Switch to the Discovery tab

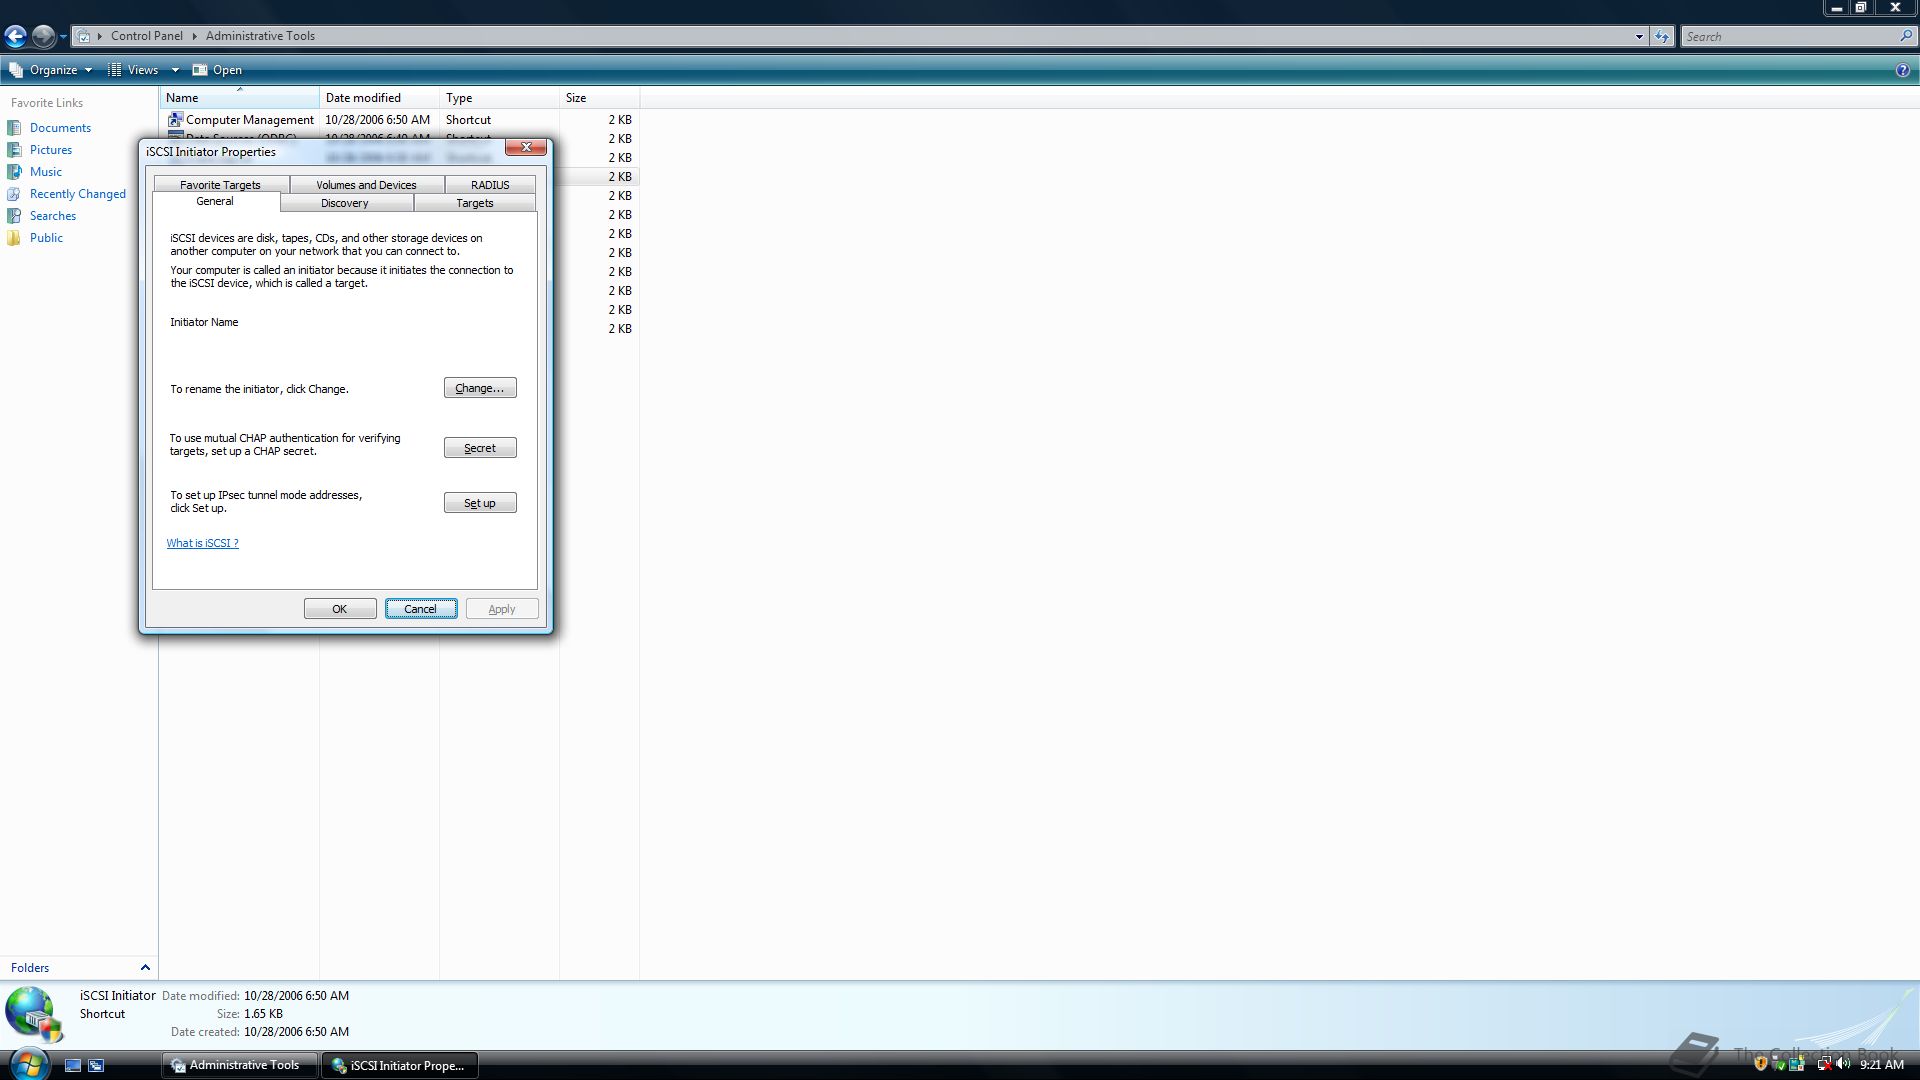click(345, 203)
